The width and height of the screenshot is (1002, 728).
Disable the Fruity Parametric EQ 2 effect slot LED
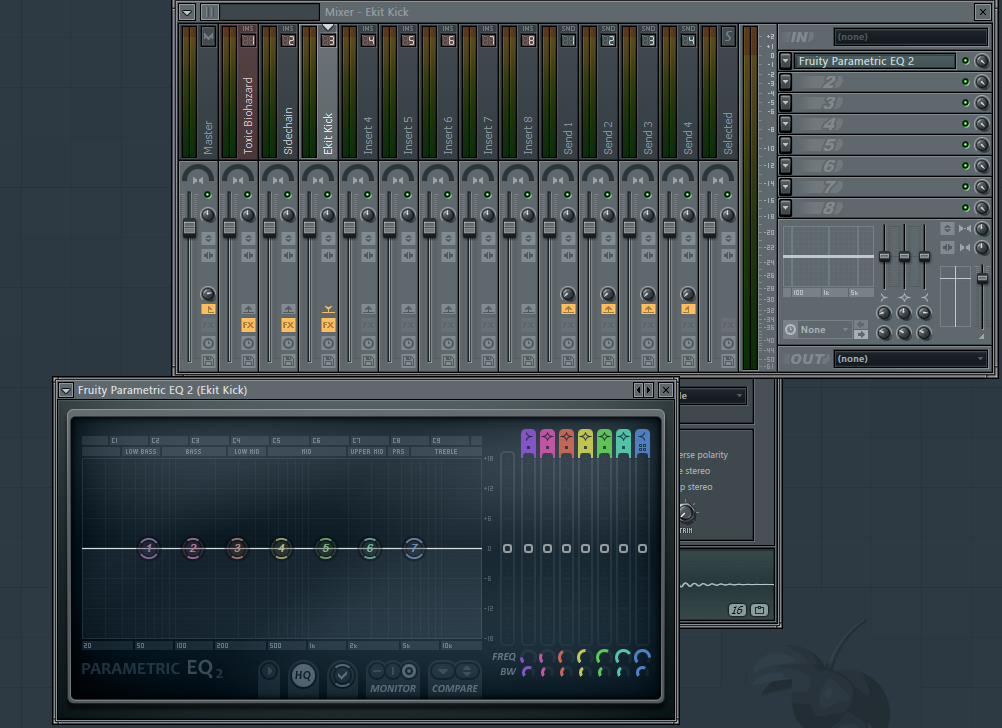point(966,61)
